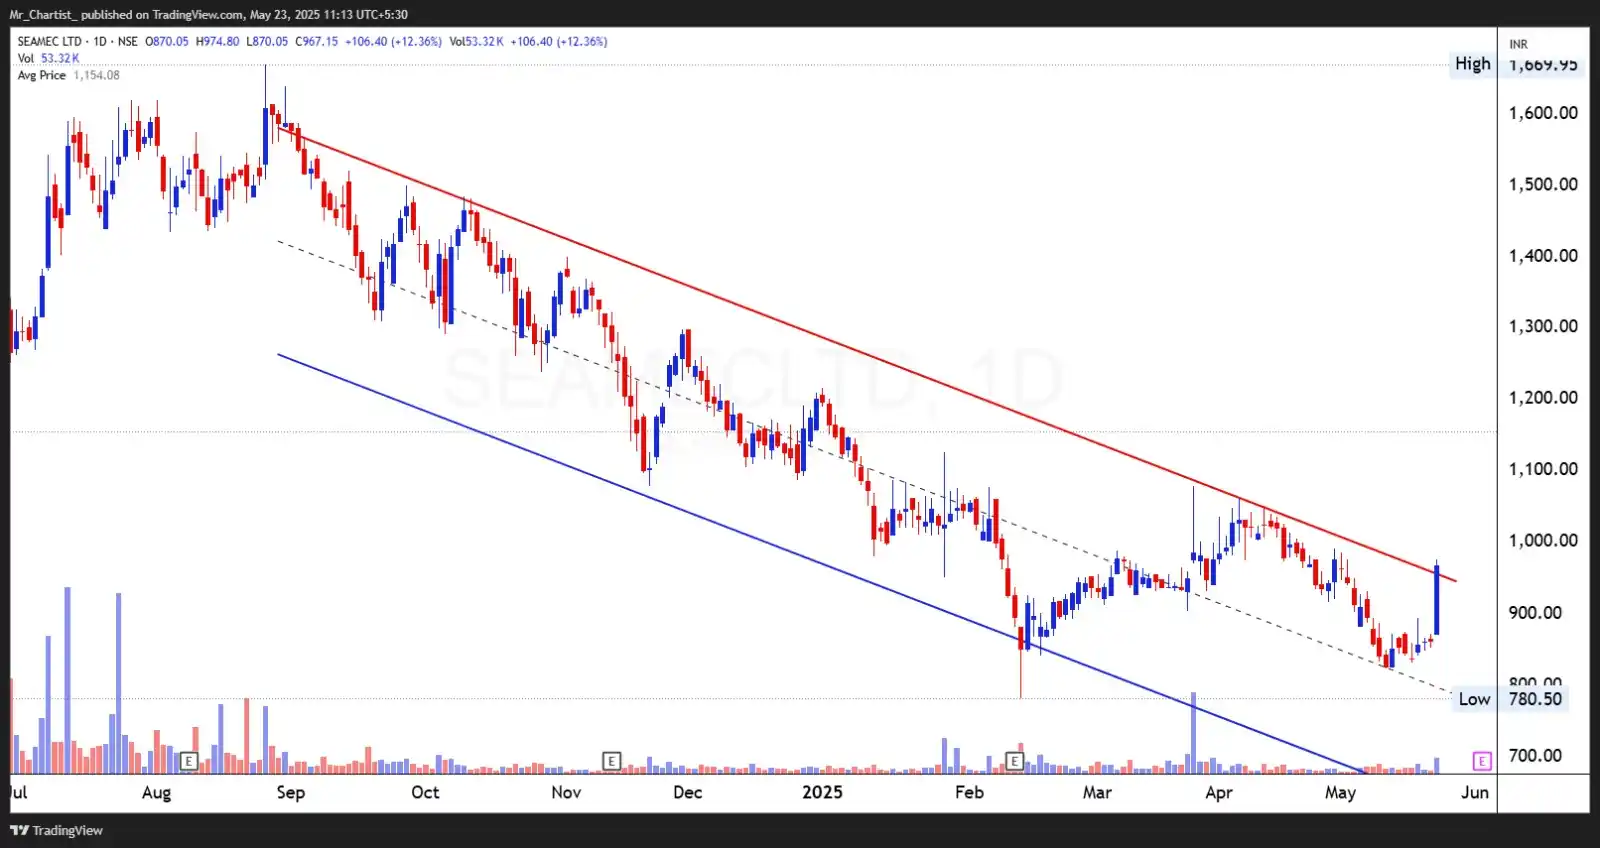
Task: Click 1,100.00 on the price axis
Action: (1543, 469)
